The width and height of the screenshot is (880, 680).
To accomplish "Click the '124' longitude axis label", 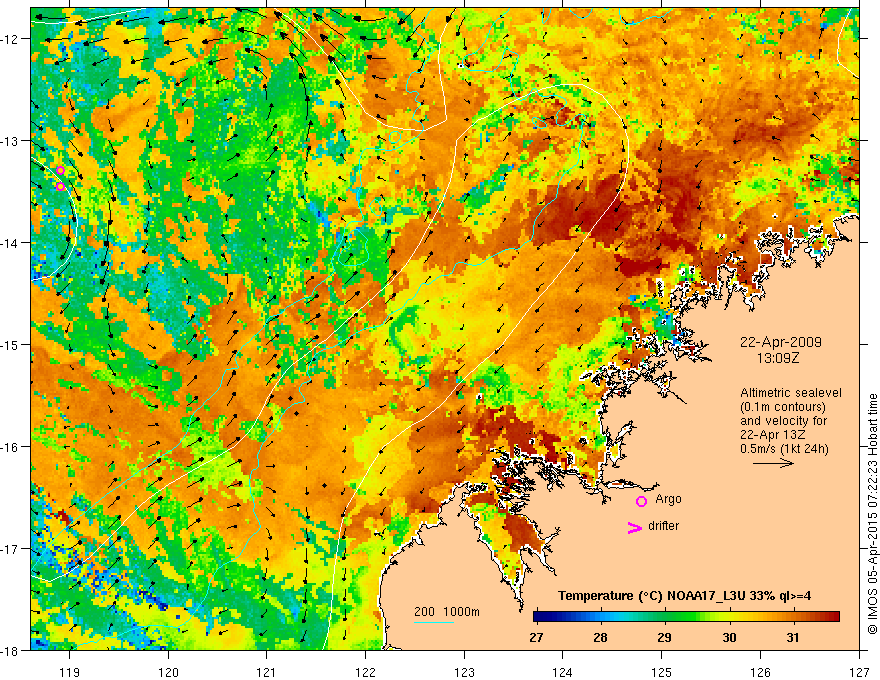I will [x=563, y=672].
